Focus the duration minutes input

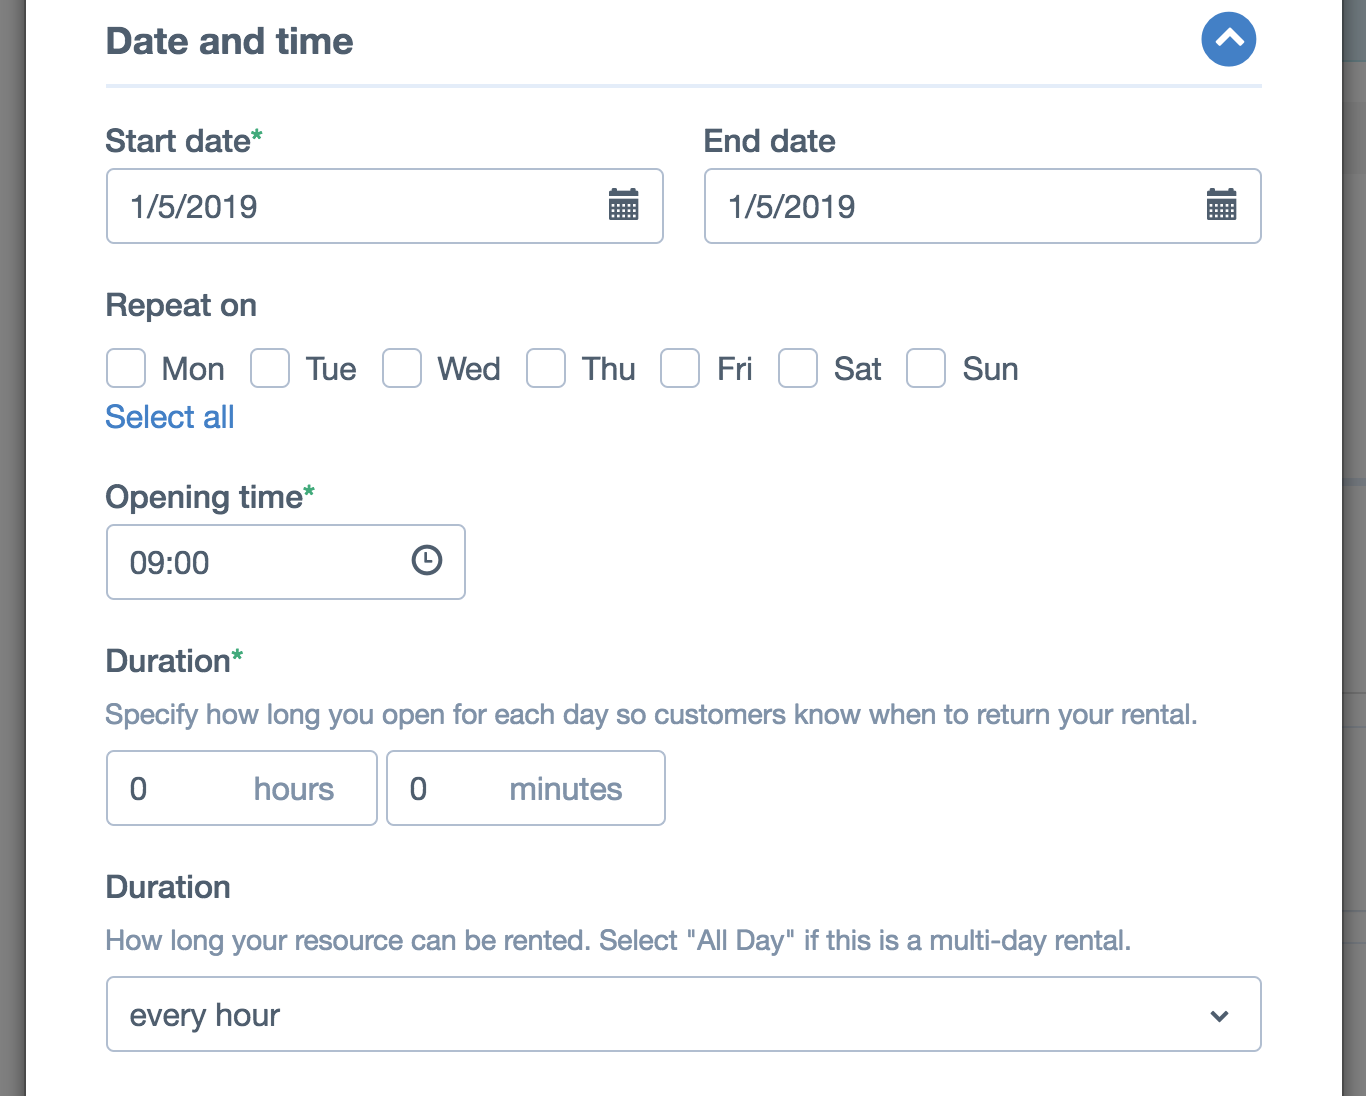tap(526, 788)
